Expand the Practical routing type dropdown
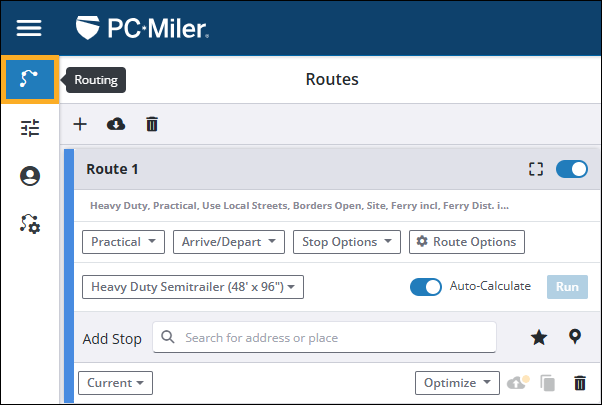Image resolution: width=602 pixels, height=405 pixels. click(x=123, y=242)
